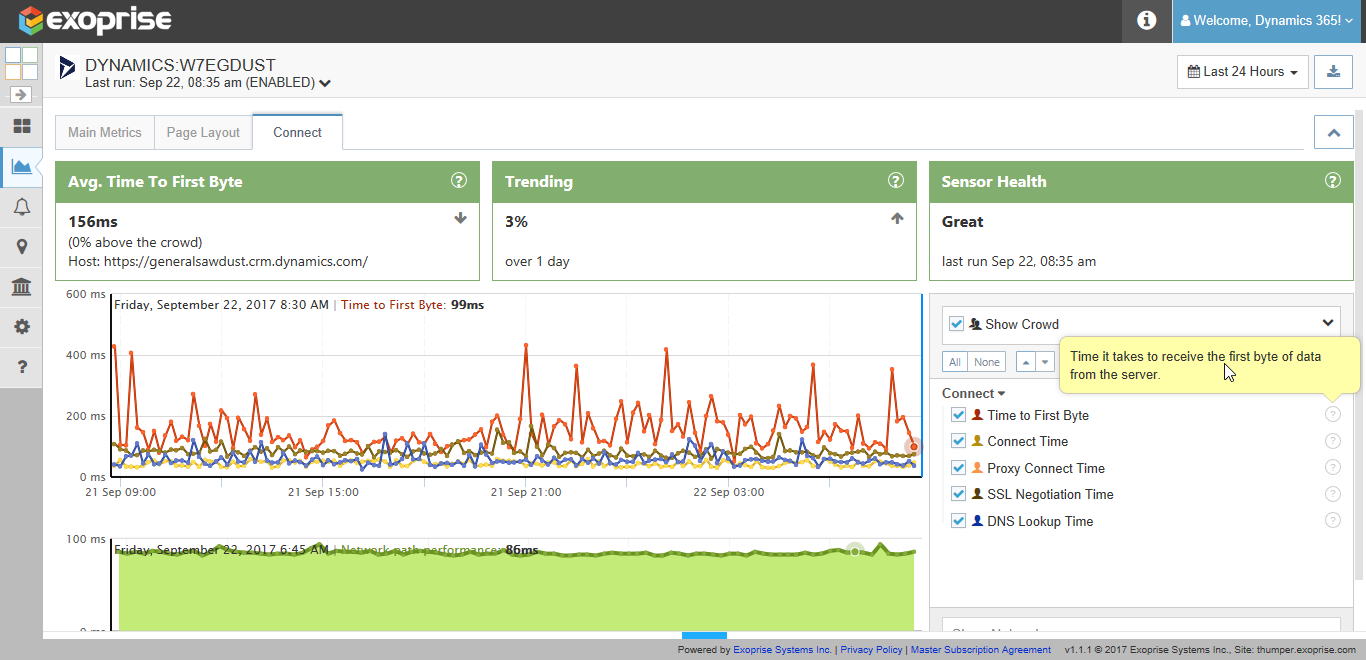Click the vertical scrollbar on the right edge
The height and width of the screenshot is (660, 1366).
click(x=1359, y=345)
